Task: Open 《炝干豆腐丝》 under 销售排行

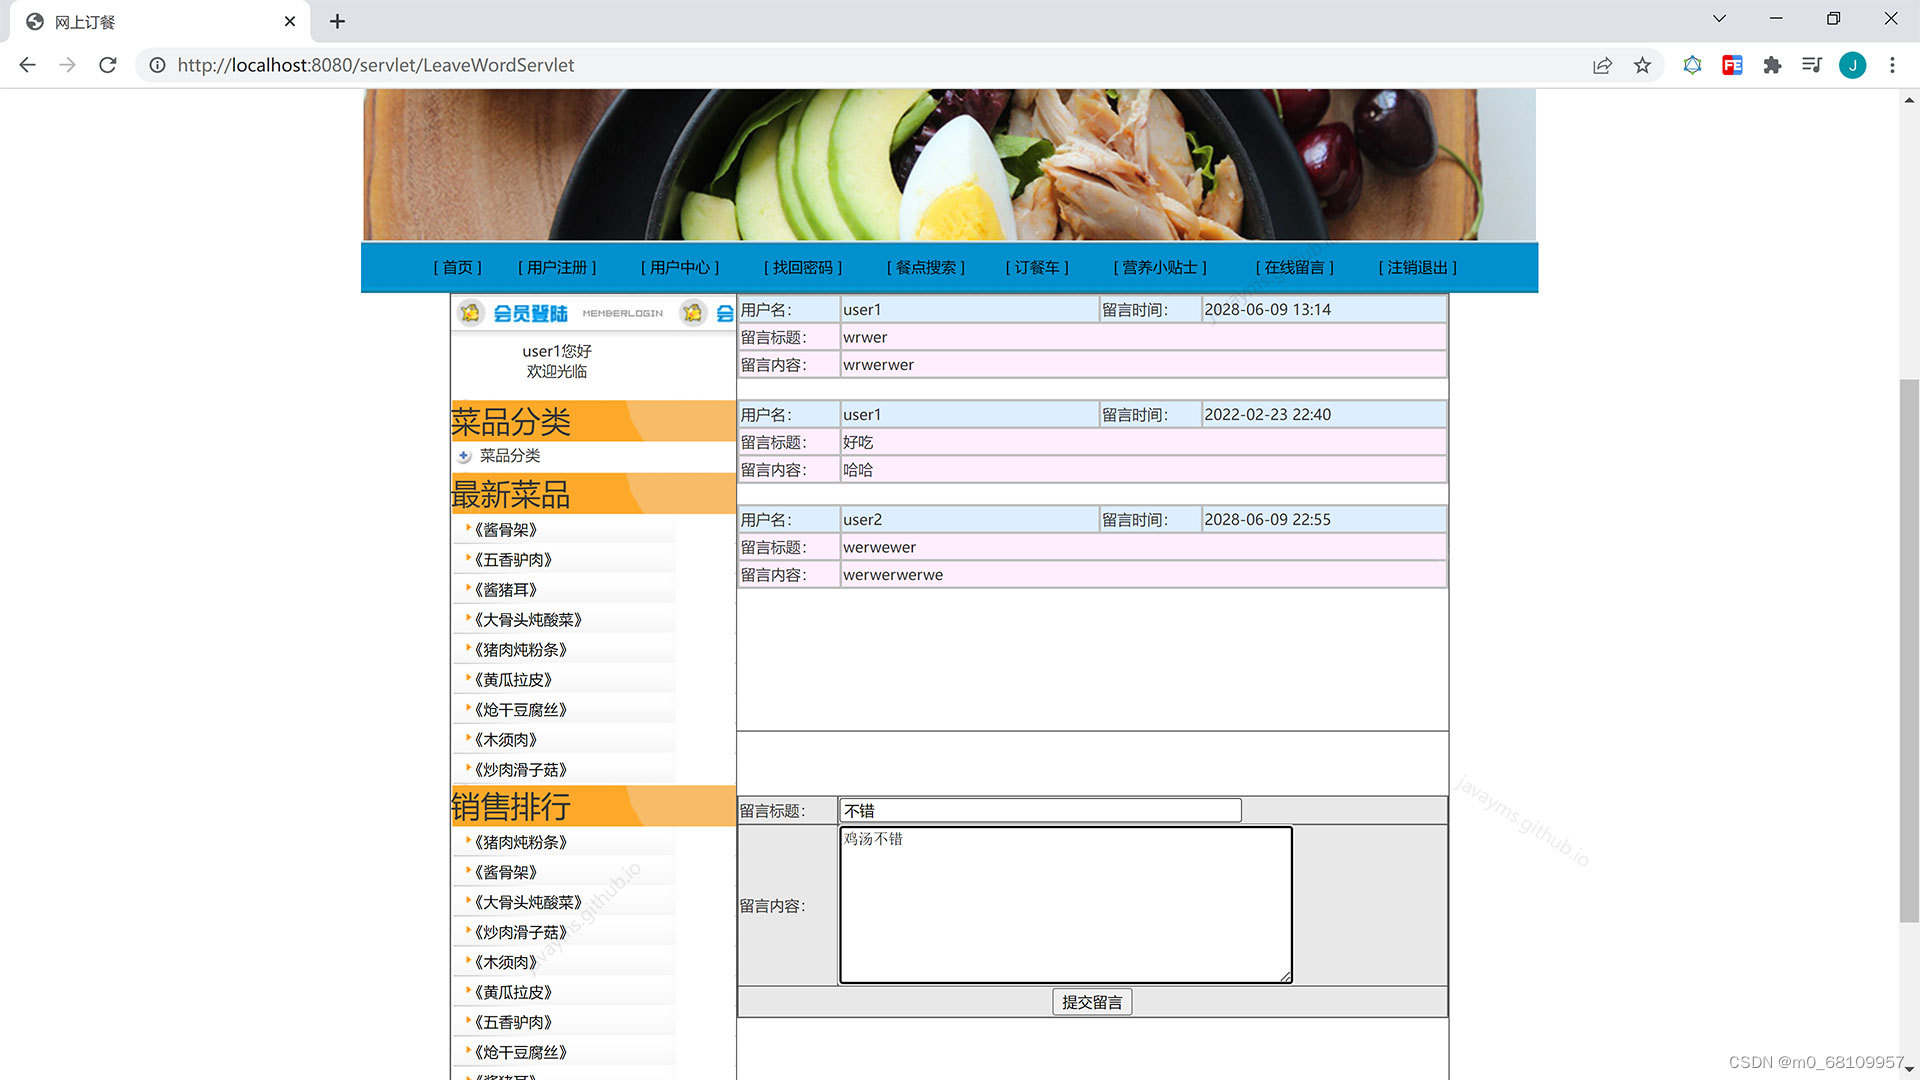Action: (520, 1053)
